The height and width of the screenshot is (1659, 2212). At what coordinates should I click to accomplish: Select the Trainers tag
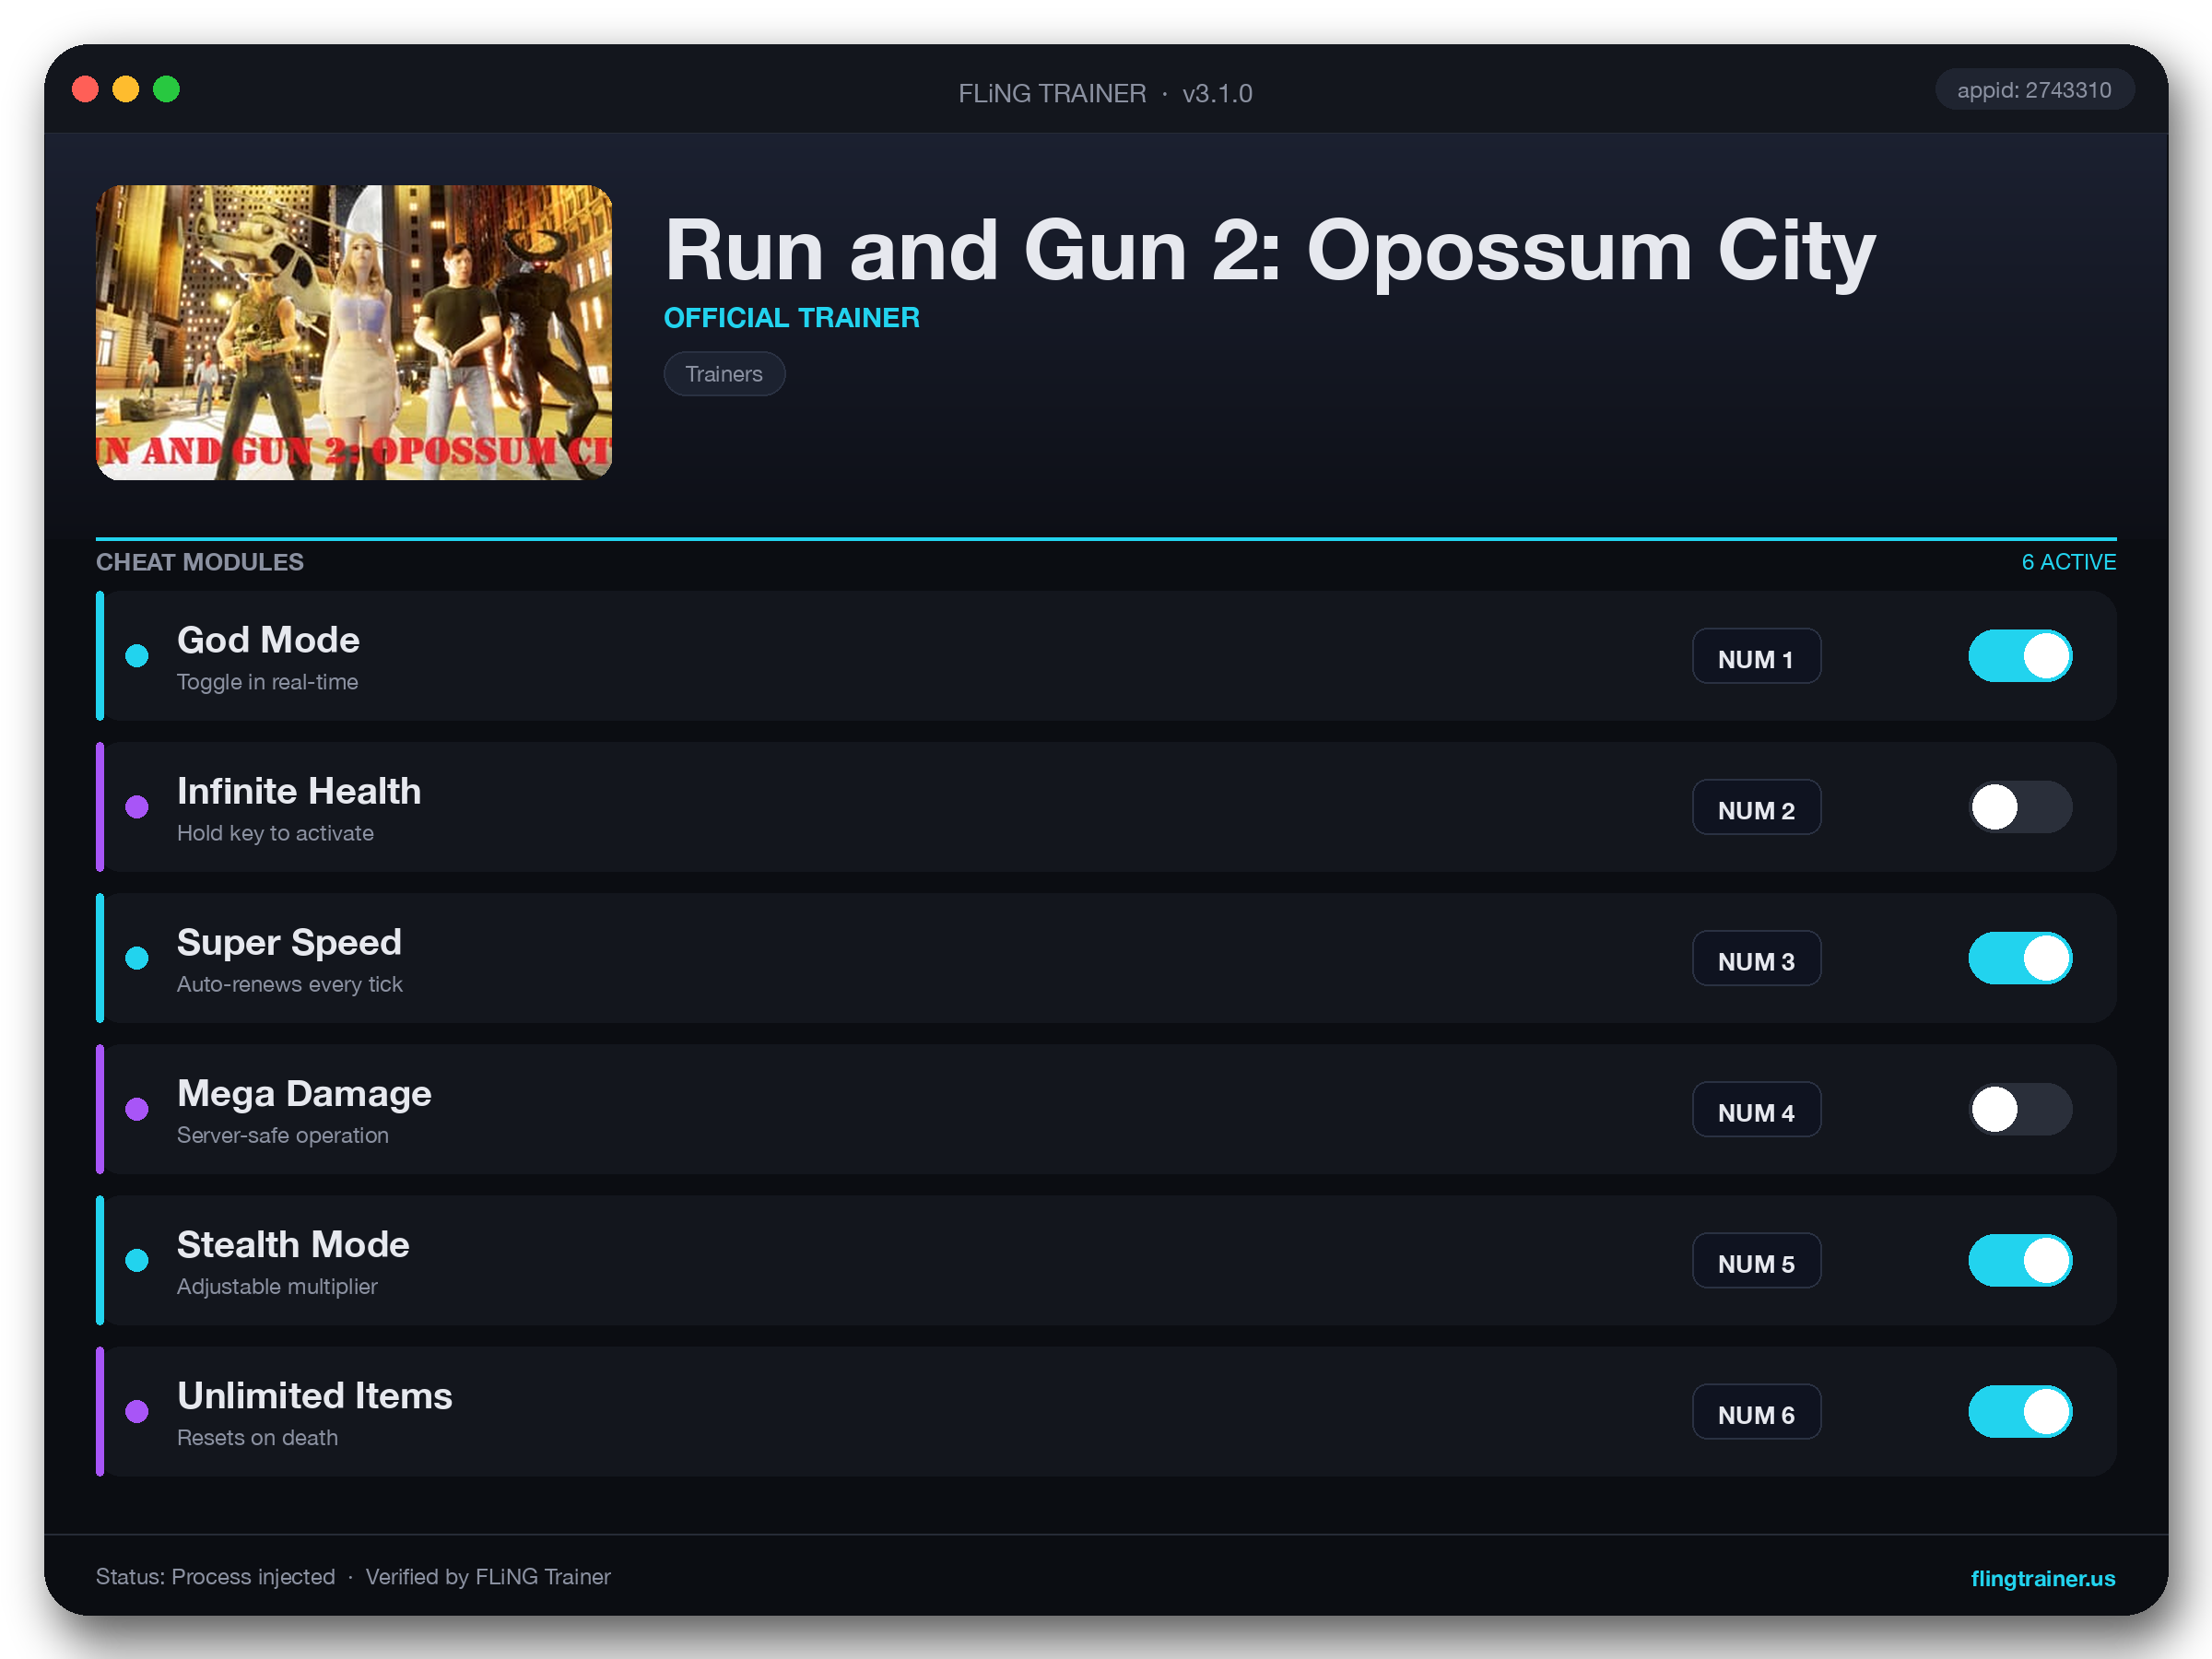coord(724,374)
